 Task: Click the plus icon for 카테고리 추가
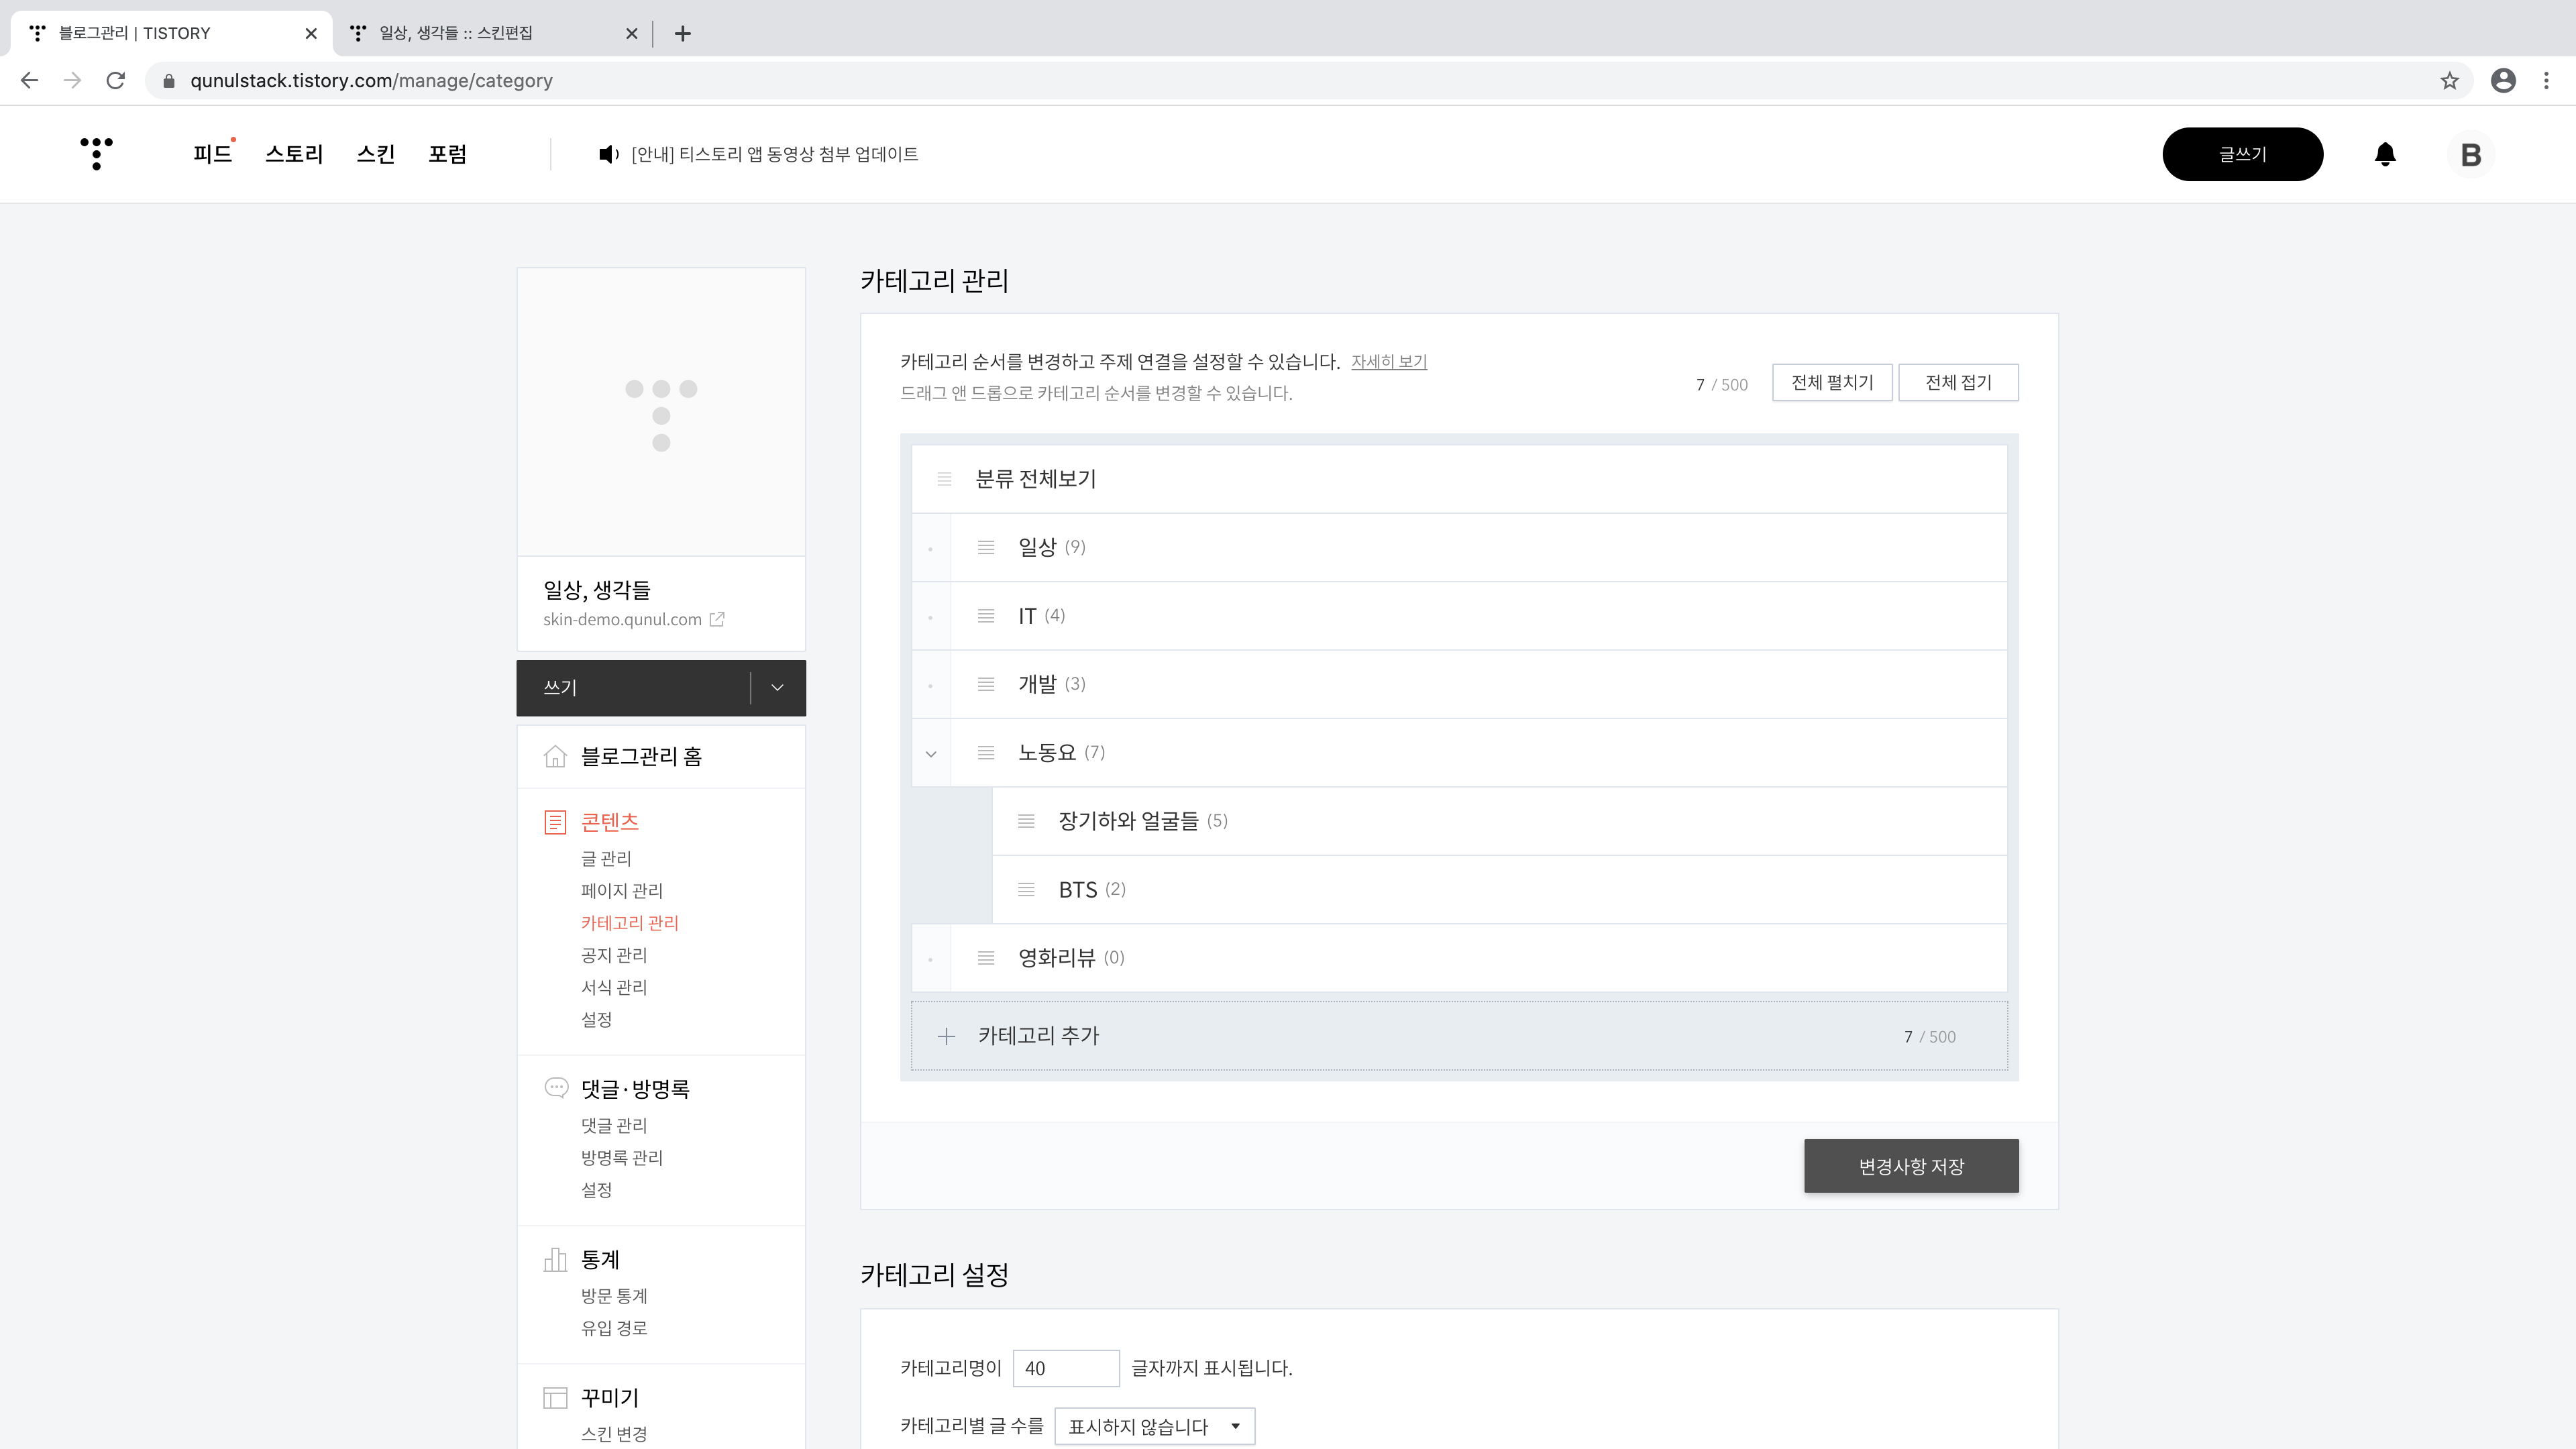[x=946, y=1036]
